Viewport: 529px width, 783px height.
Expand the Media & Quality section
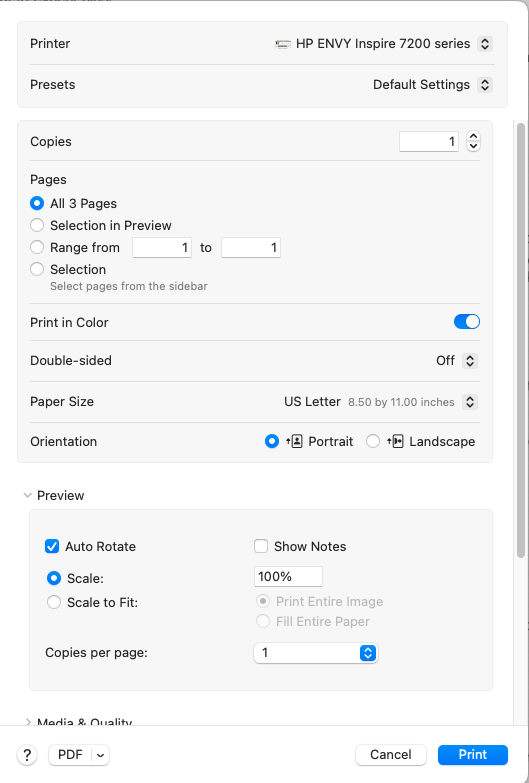(x=28, y=722)
